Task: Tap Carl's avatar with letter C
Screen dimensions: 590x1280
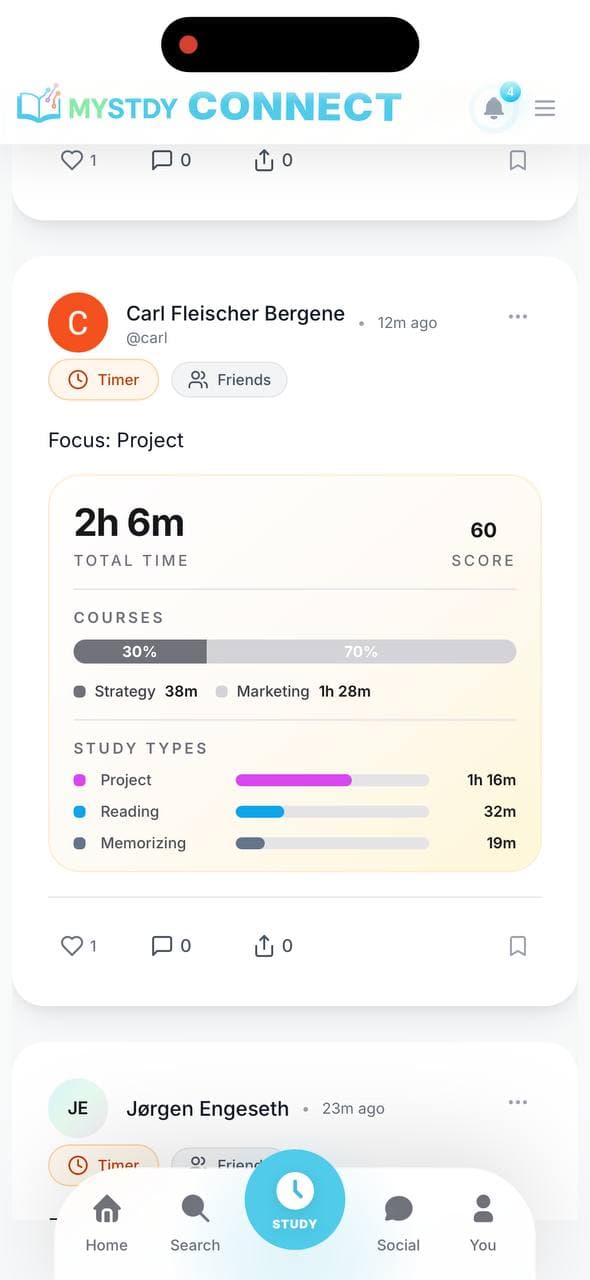Action: tap(78, 322)
